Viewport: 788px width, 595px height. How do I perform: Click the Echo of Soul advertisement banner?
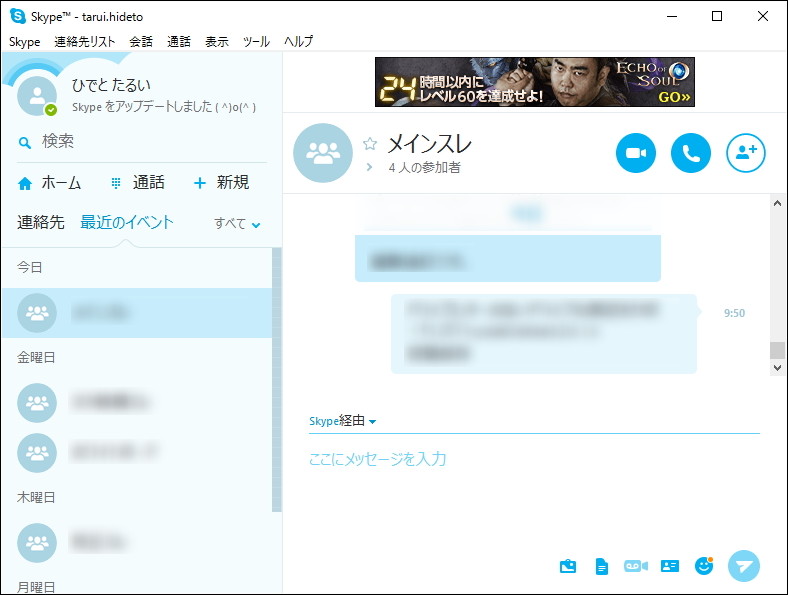(x=535, y=81)
